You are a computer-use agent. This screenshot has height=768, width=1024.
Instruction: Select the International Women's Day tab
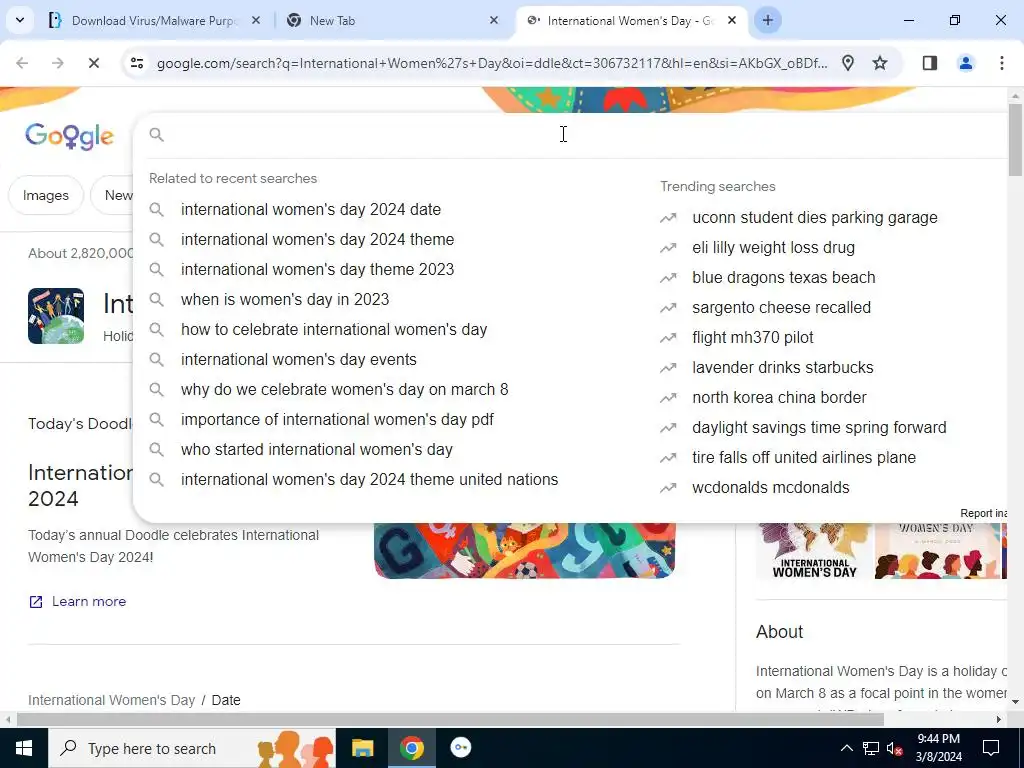[x=632, y=21]
